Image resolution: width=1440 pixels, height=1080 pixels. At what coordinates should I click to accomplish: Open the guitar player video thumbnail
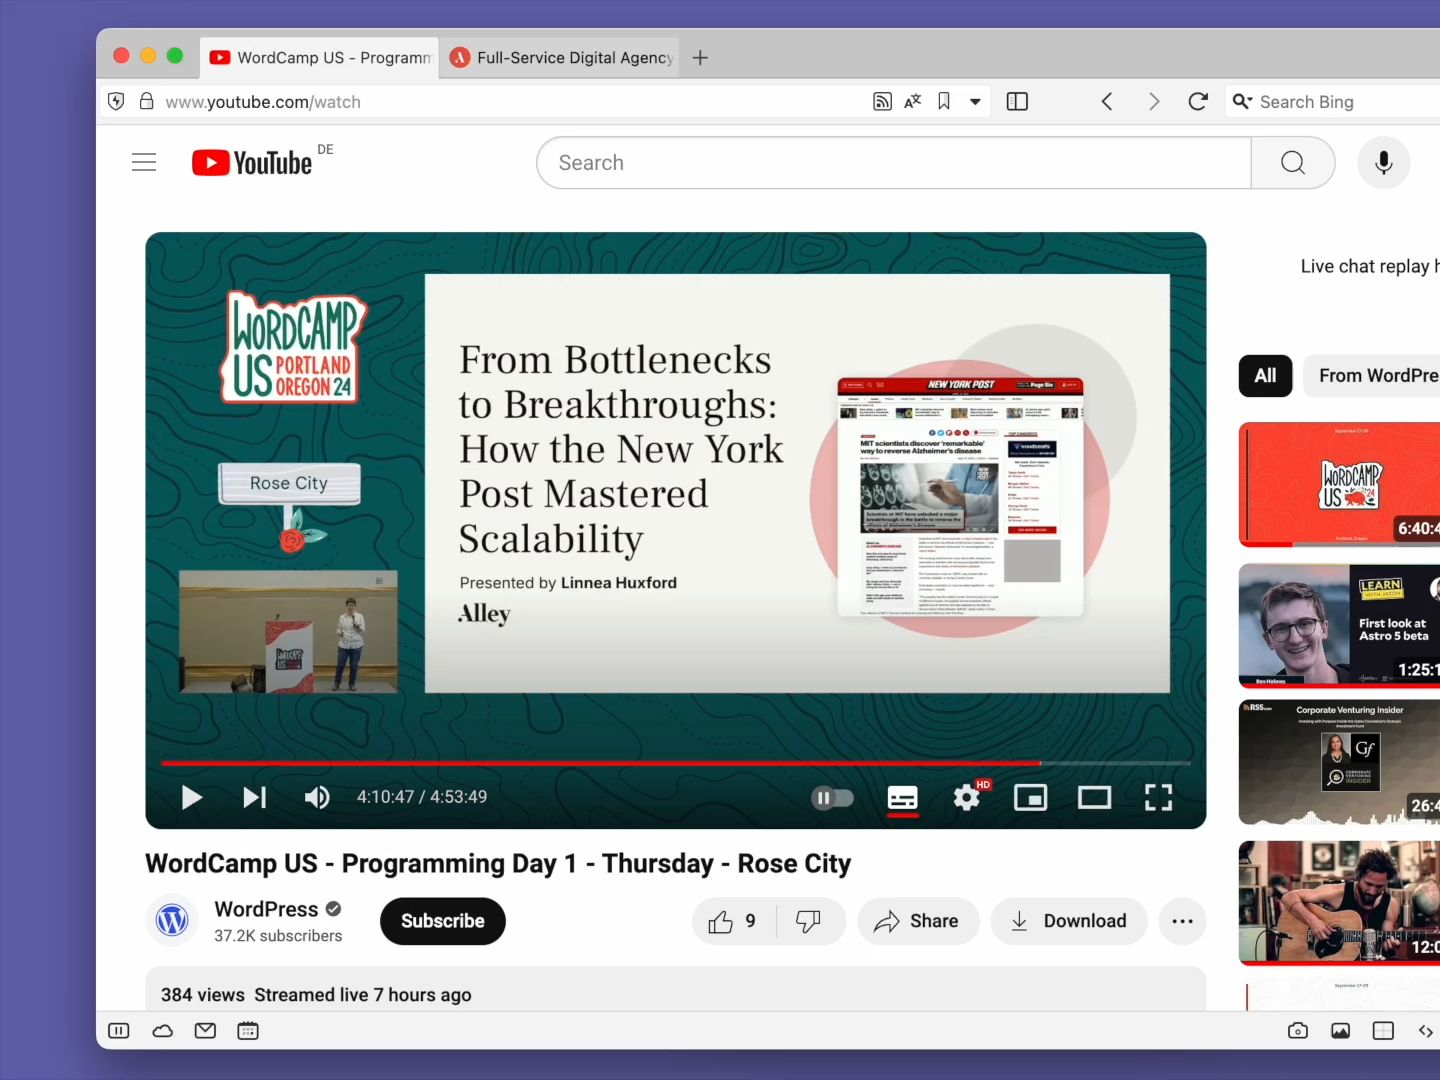point(1339,903)
